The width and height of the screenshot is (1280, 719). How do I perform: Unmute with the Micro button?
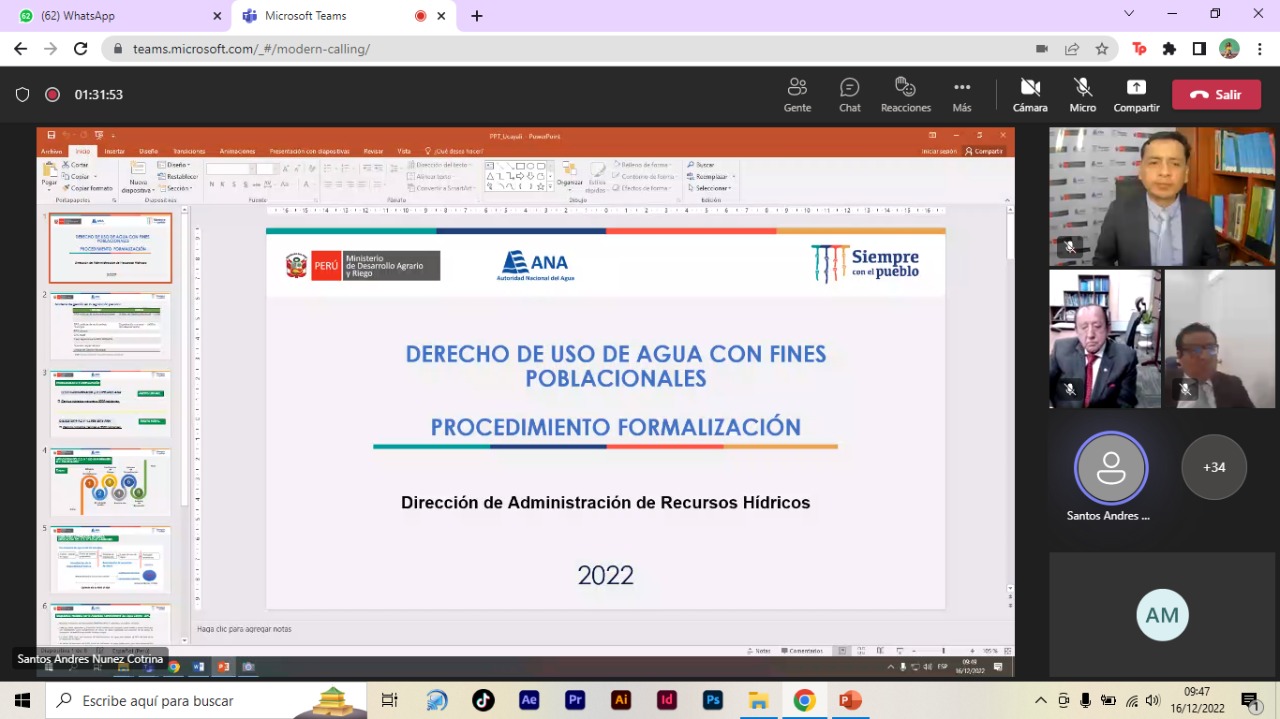click(1082, 95)
